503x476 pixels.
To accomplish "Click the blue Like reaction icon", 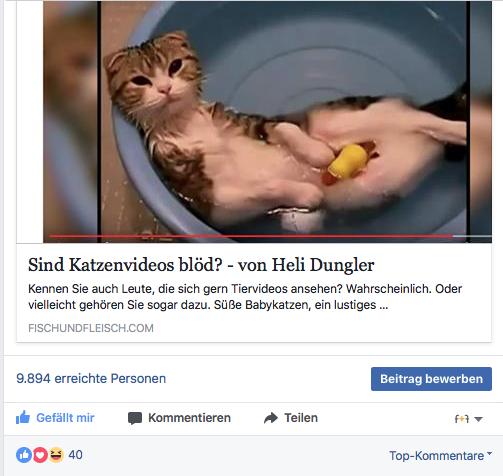I will (24, 455).
